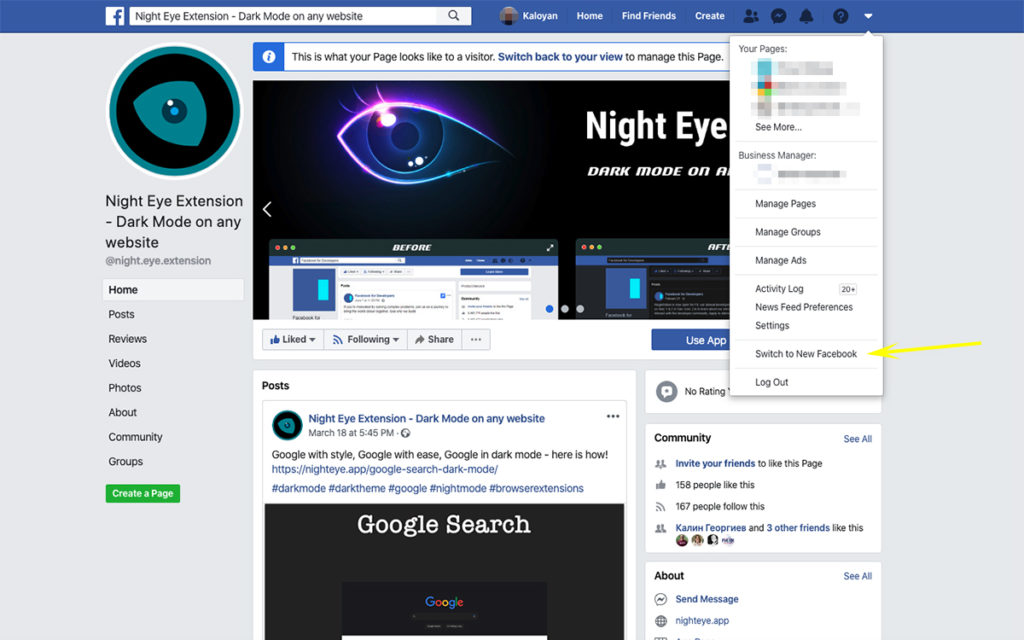Open Home tab in page sidebar
Viewport: 1024px width, 640px height.
173,290
